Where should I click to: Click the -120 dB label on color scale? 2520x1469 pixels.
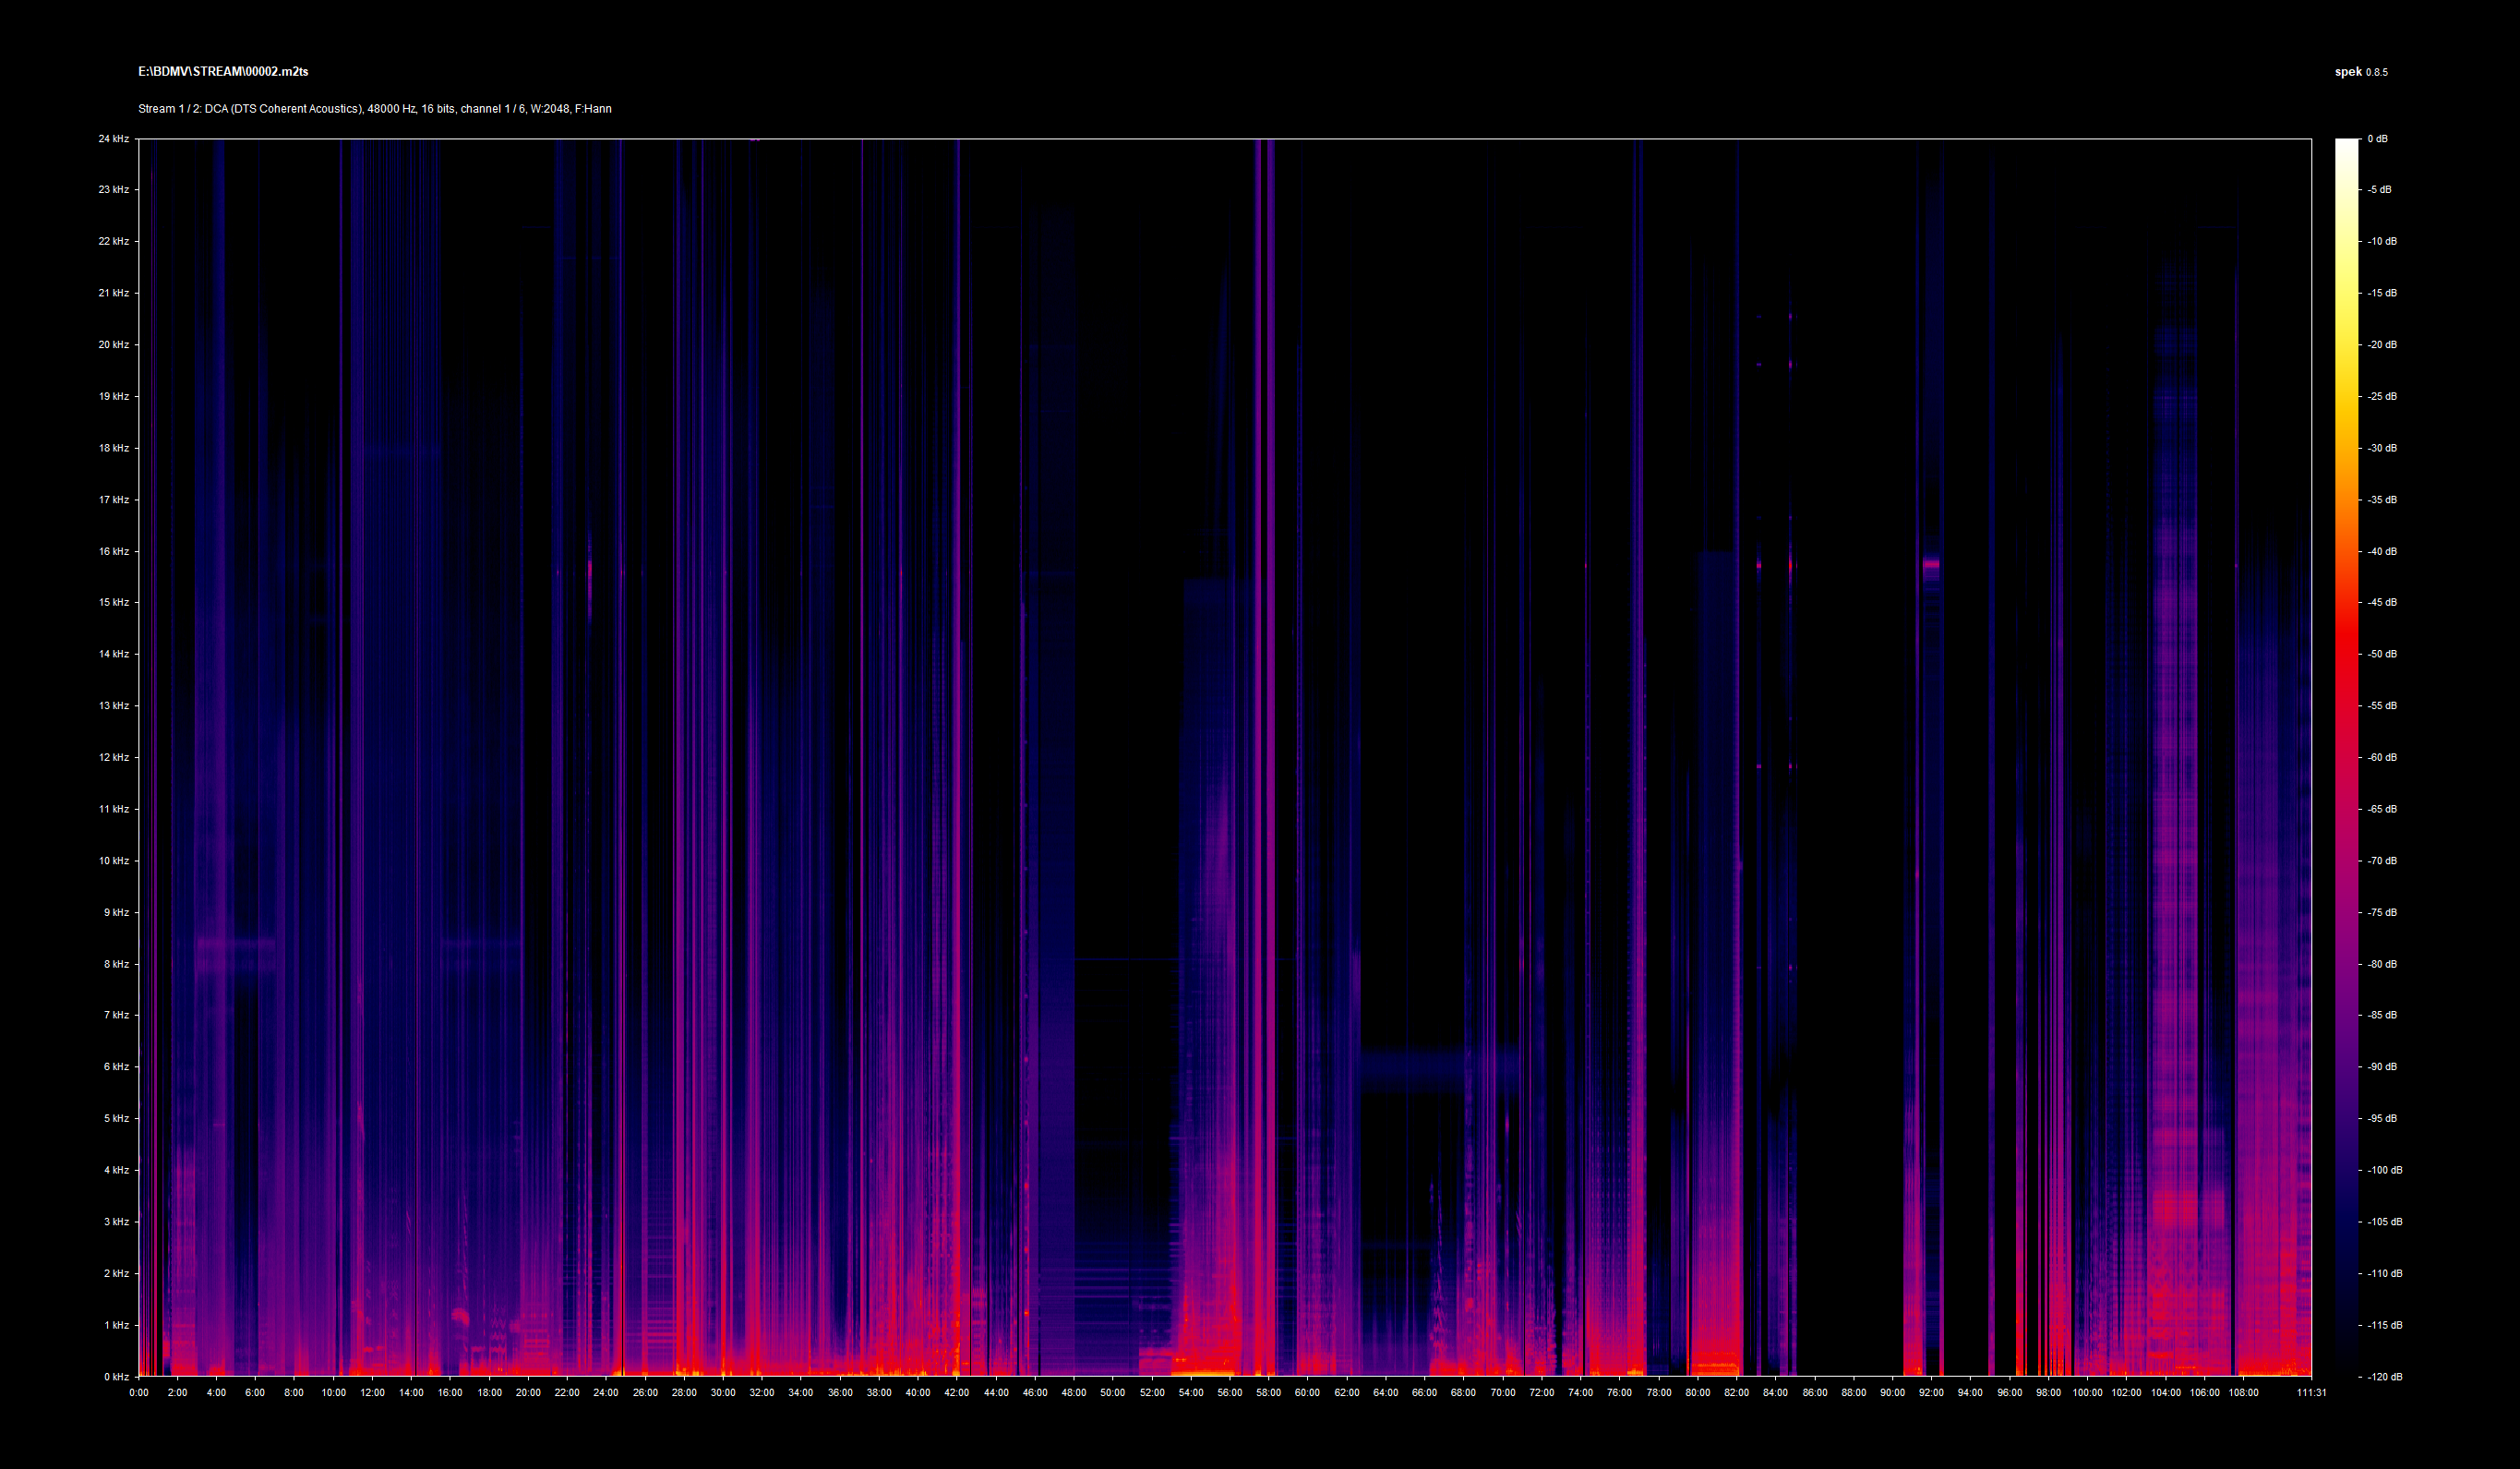point(2384,1377)
